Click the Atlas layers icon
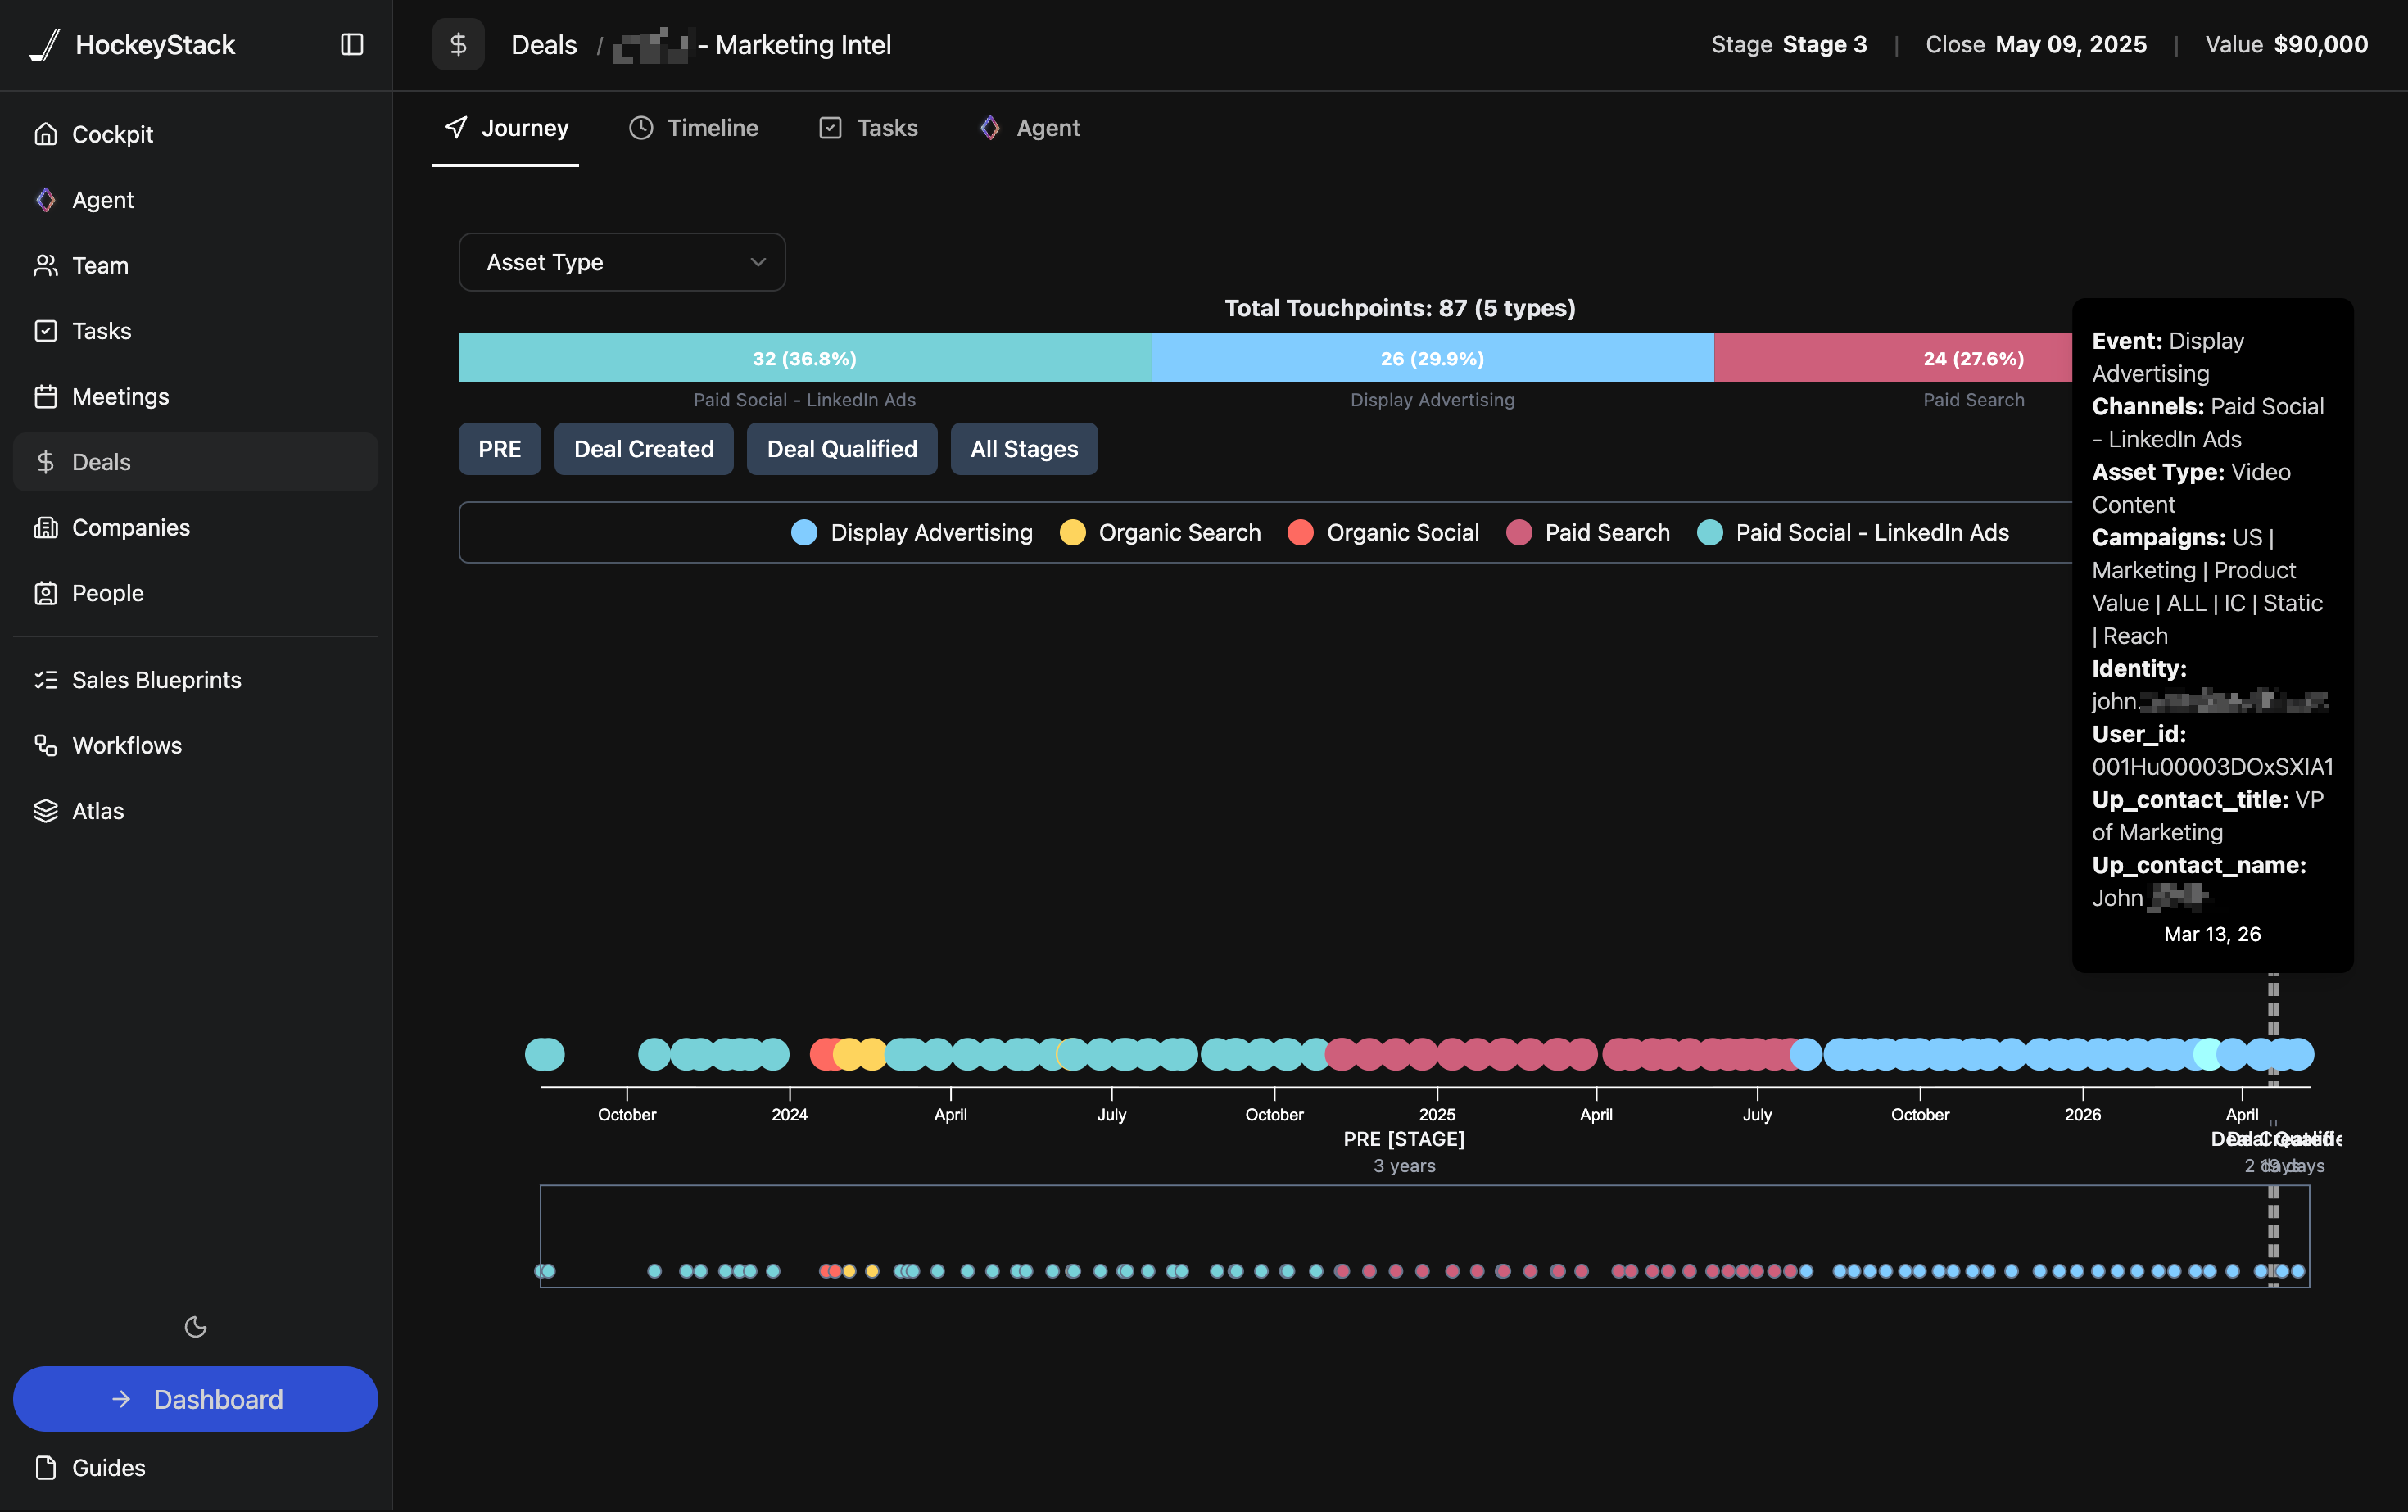 tap(45, 811)
